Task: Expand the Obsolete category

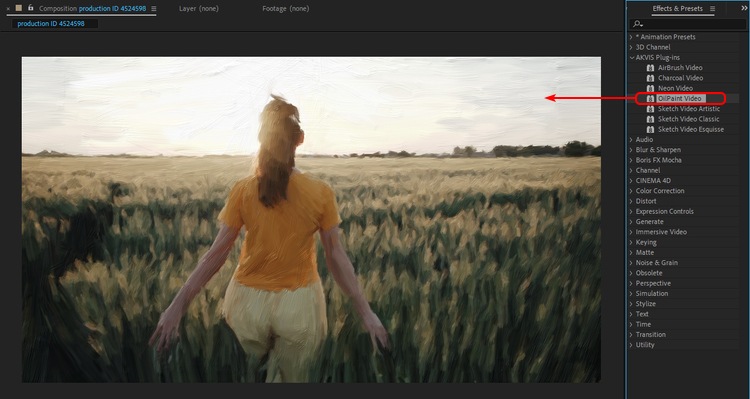Action: click(x=631, y=273)
